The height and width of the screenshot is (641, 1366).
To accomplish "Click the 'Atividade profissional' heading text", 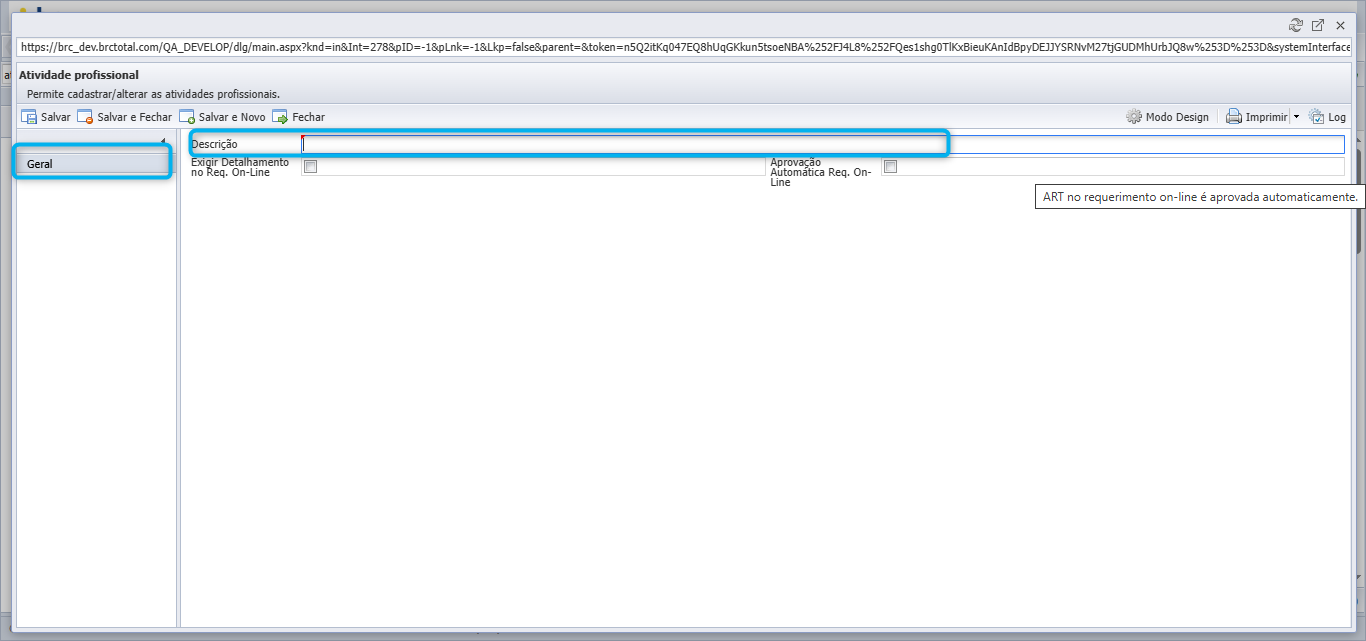I will [x=79, y=75].
